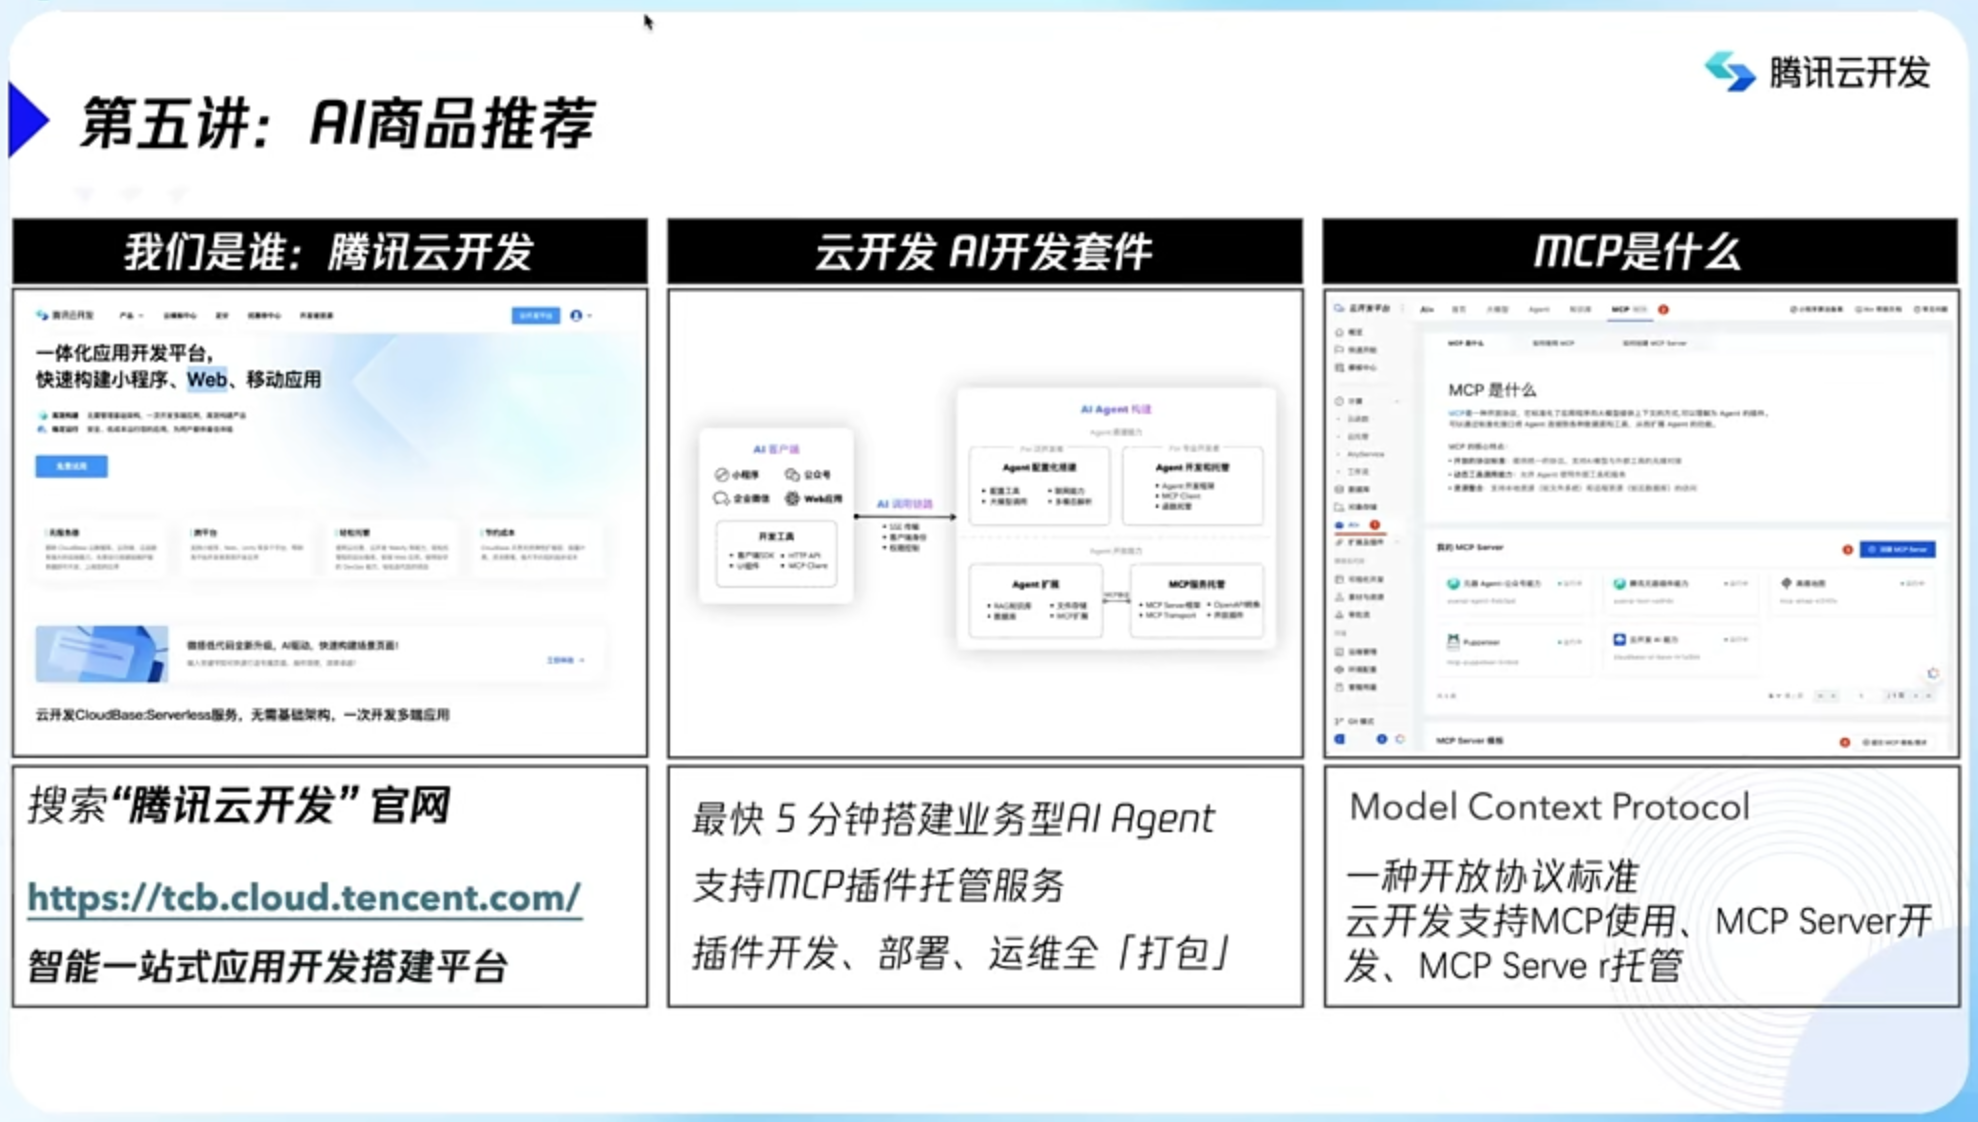The height and width of the screenshot is (1122, 1978).
Task: Select the Puppeteer MCP server icon
Action: pyautogui.click(x=1452, y=643)
